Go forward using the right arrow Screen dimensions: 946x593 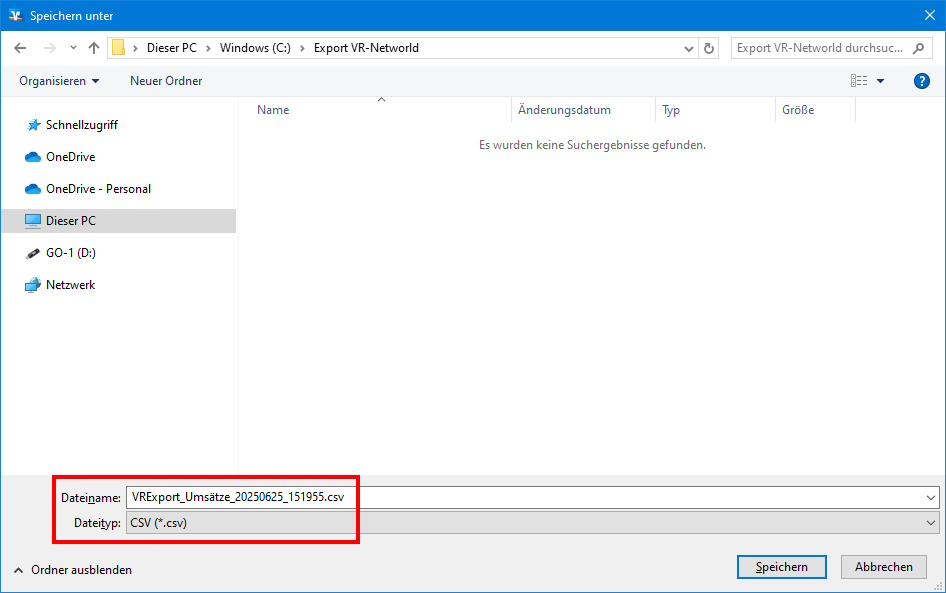tap(49, 48)
